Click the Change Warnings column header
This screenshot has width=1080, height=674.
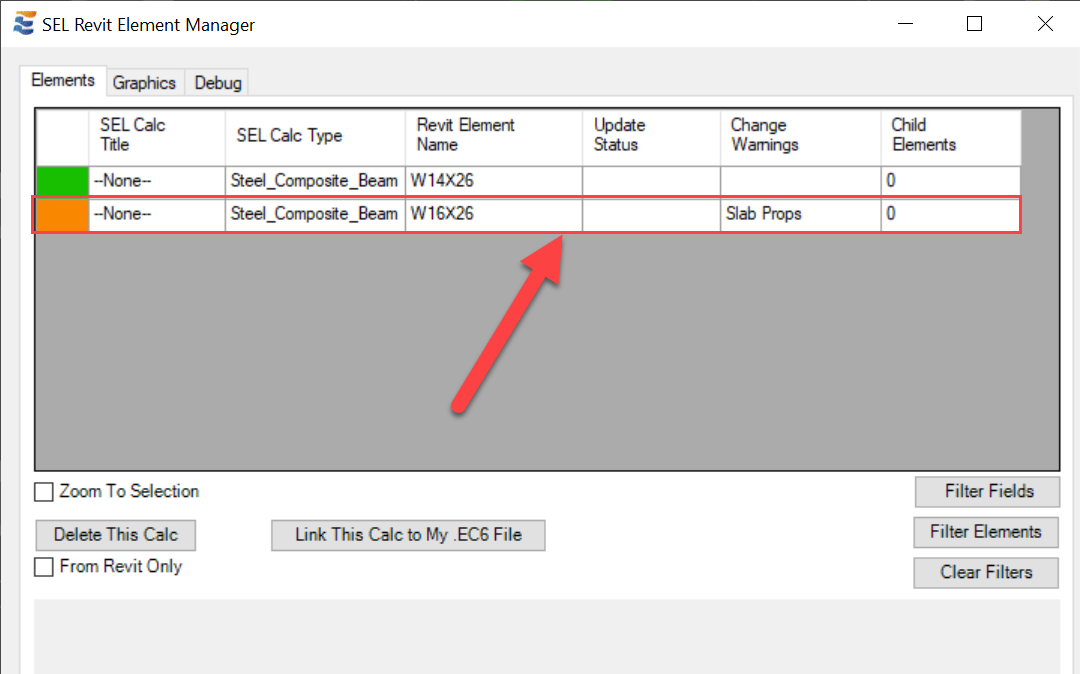pos(800,136)
